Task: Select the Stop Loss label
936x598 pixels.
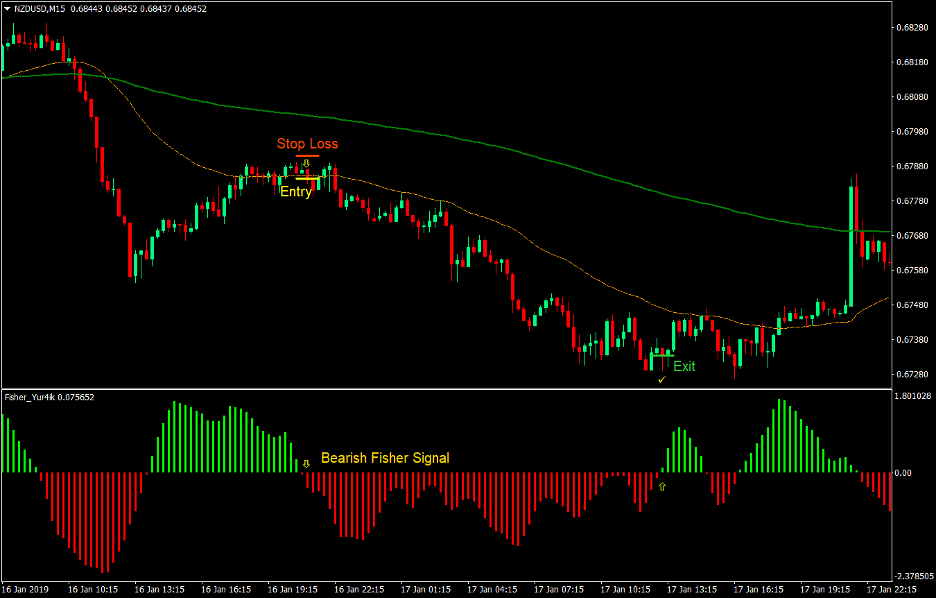Action: coord(307,143)
